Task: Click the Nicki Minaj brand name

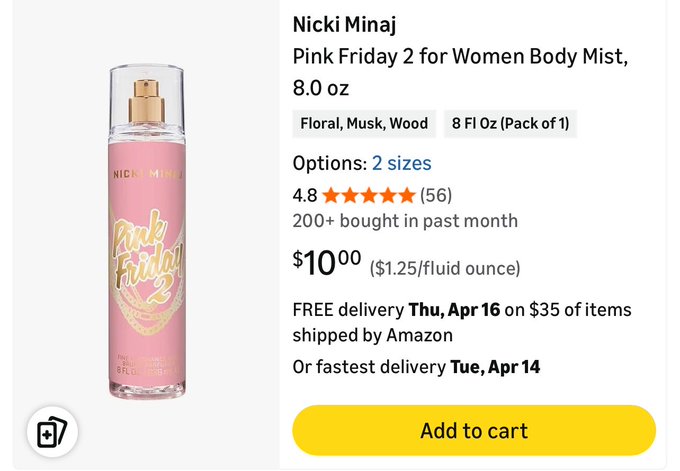Action: pos(344,24)
